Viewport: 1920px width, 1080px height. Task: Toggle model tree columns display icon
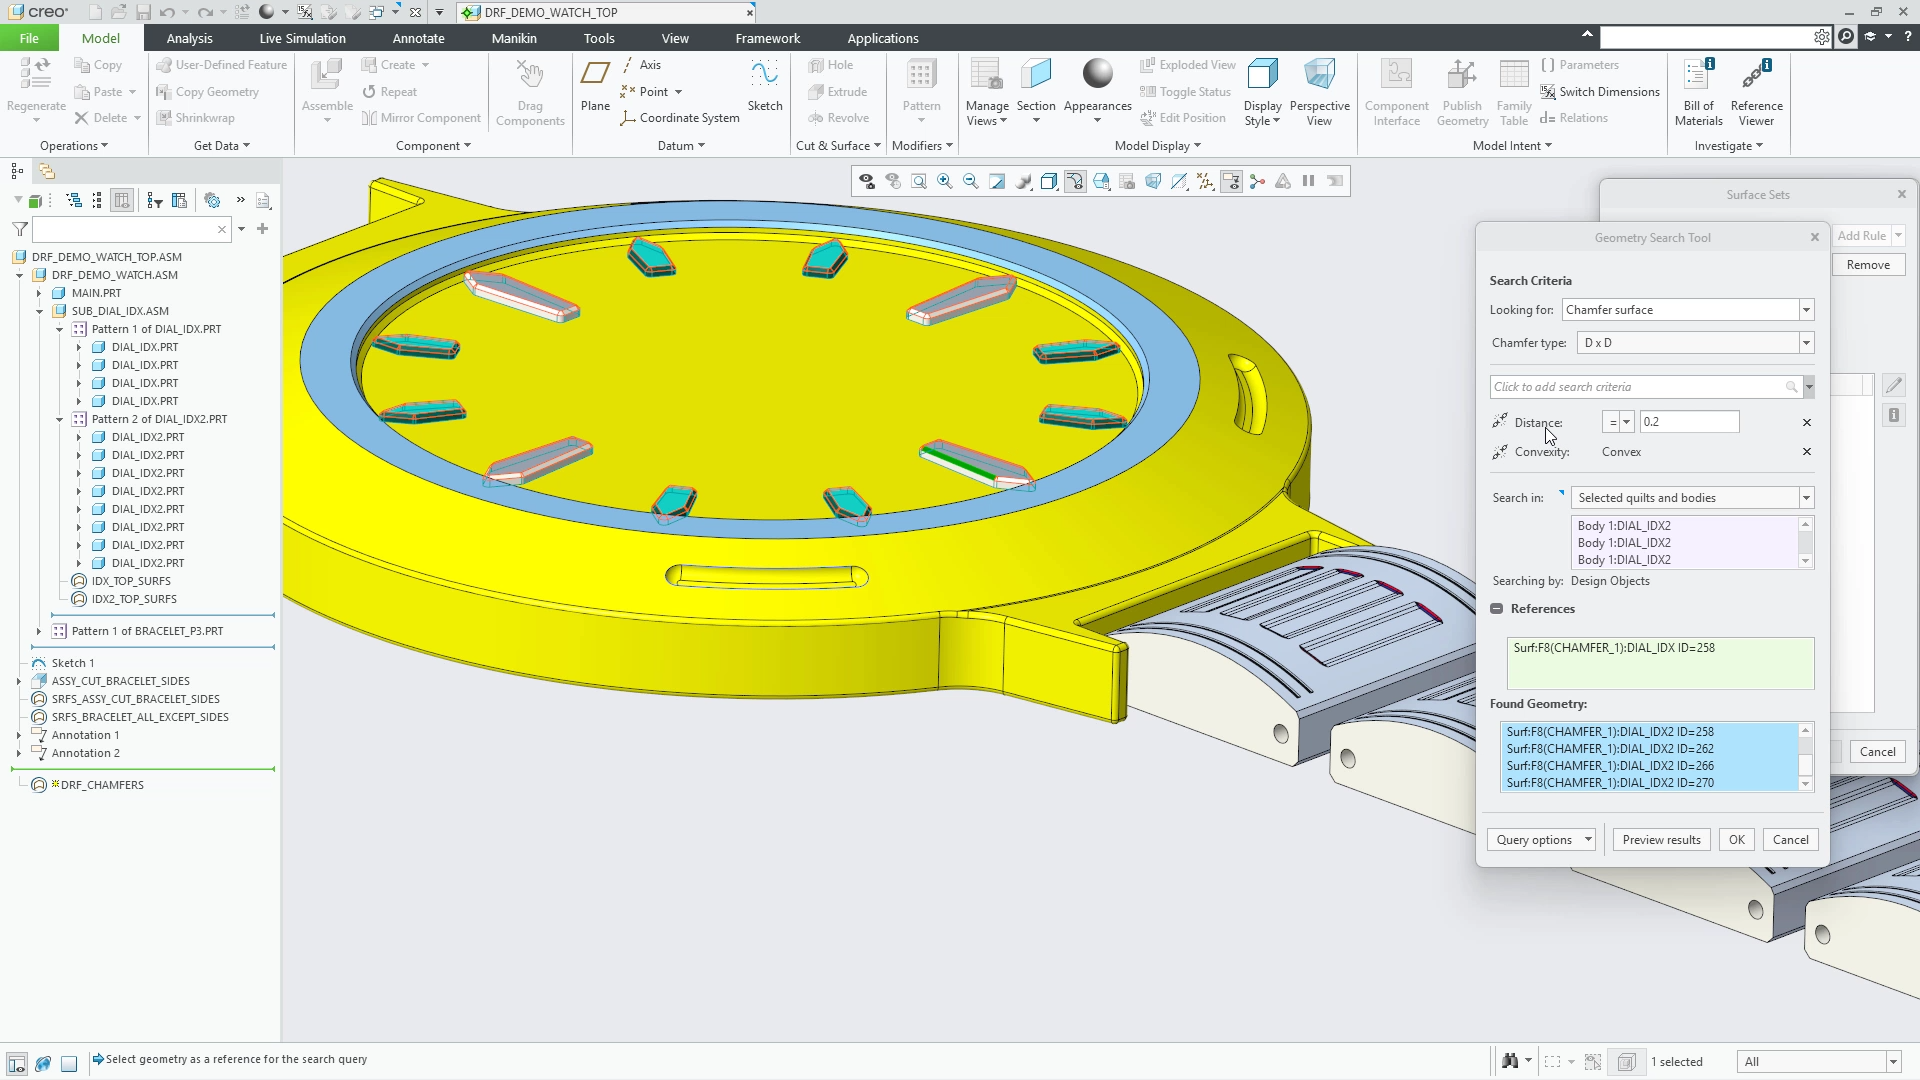pyautogui.click(x=122, y=200)
